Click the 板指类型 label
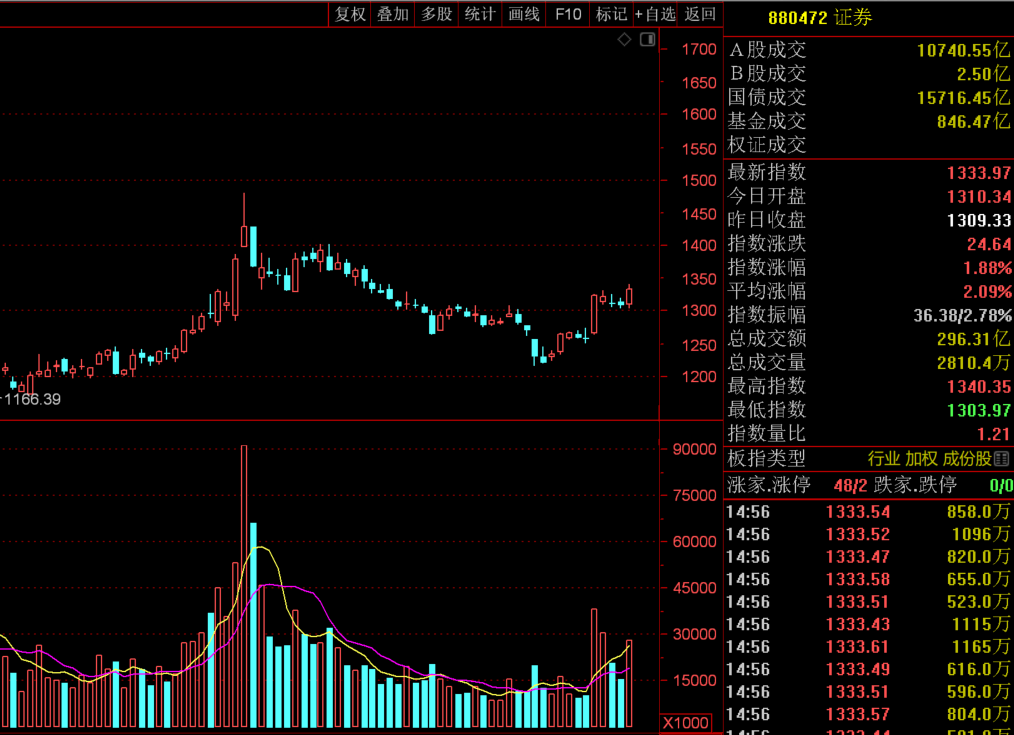Screen dimensions: 1014x735 pos(766,459)
